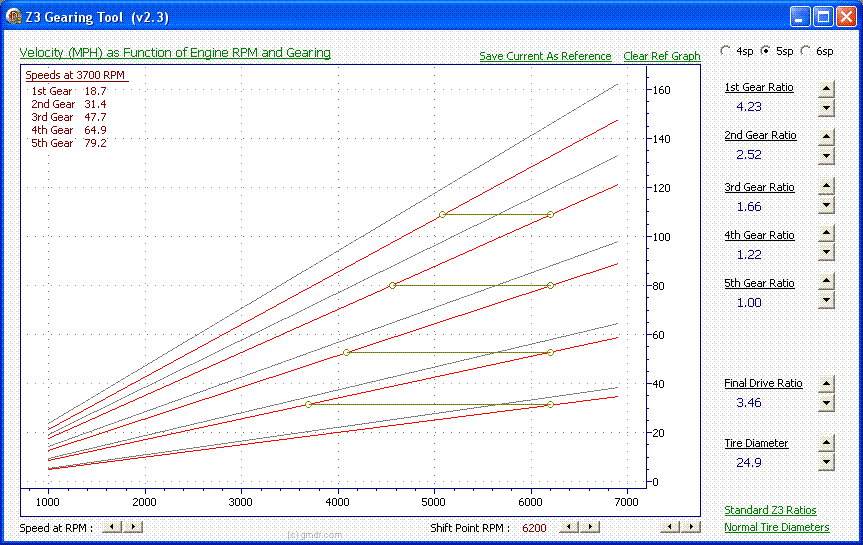
Task: Increase 1st Gear Ratio with up arrow
Action: pos(826,87)
